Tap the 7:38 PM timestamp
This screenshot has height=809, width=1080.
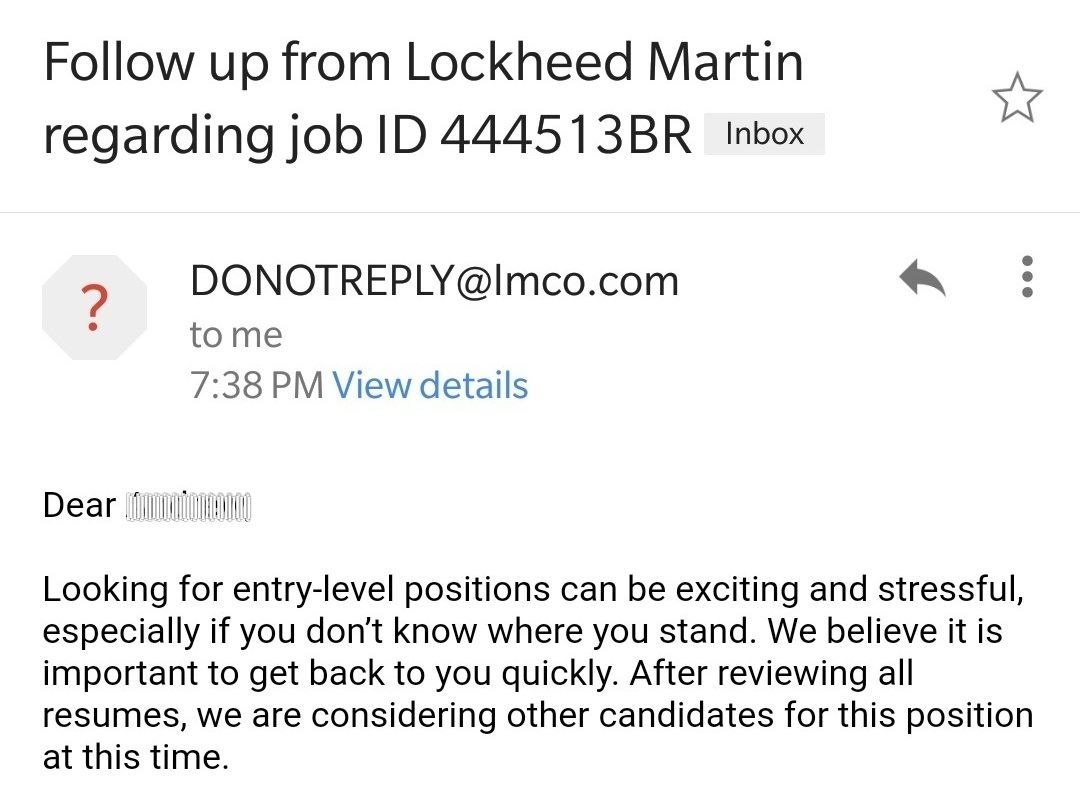tap(257, 384)
